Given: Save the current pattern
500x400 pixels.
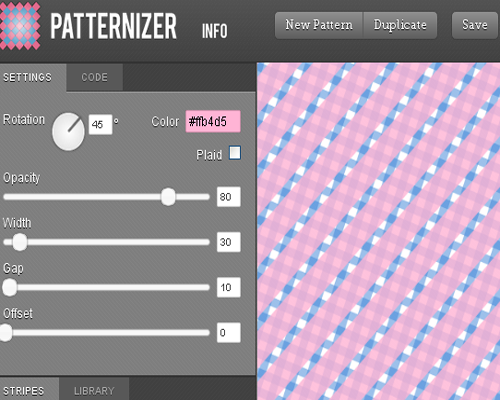Looking at the screenshot, I should pos(475,25).
